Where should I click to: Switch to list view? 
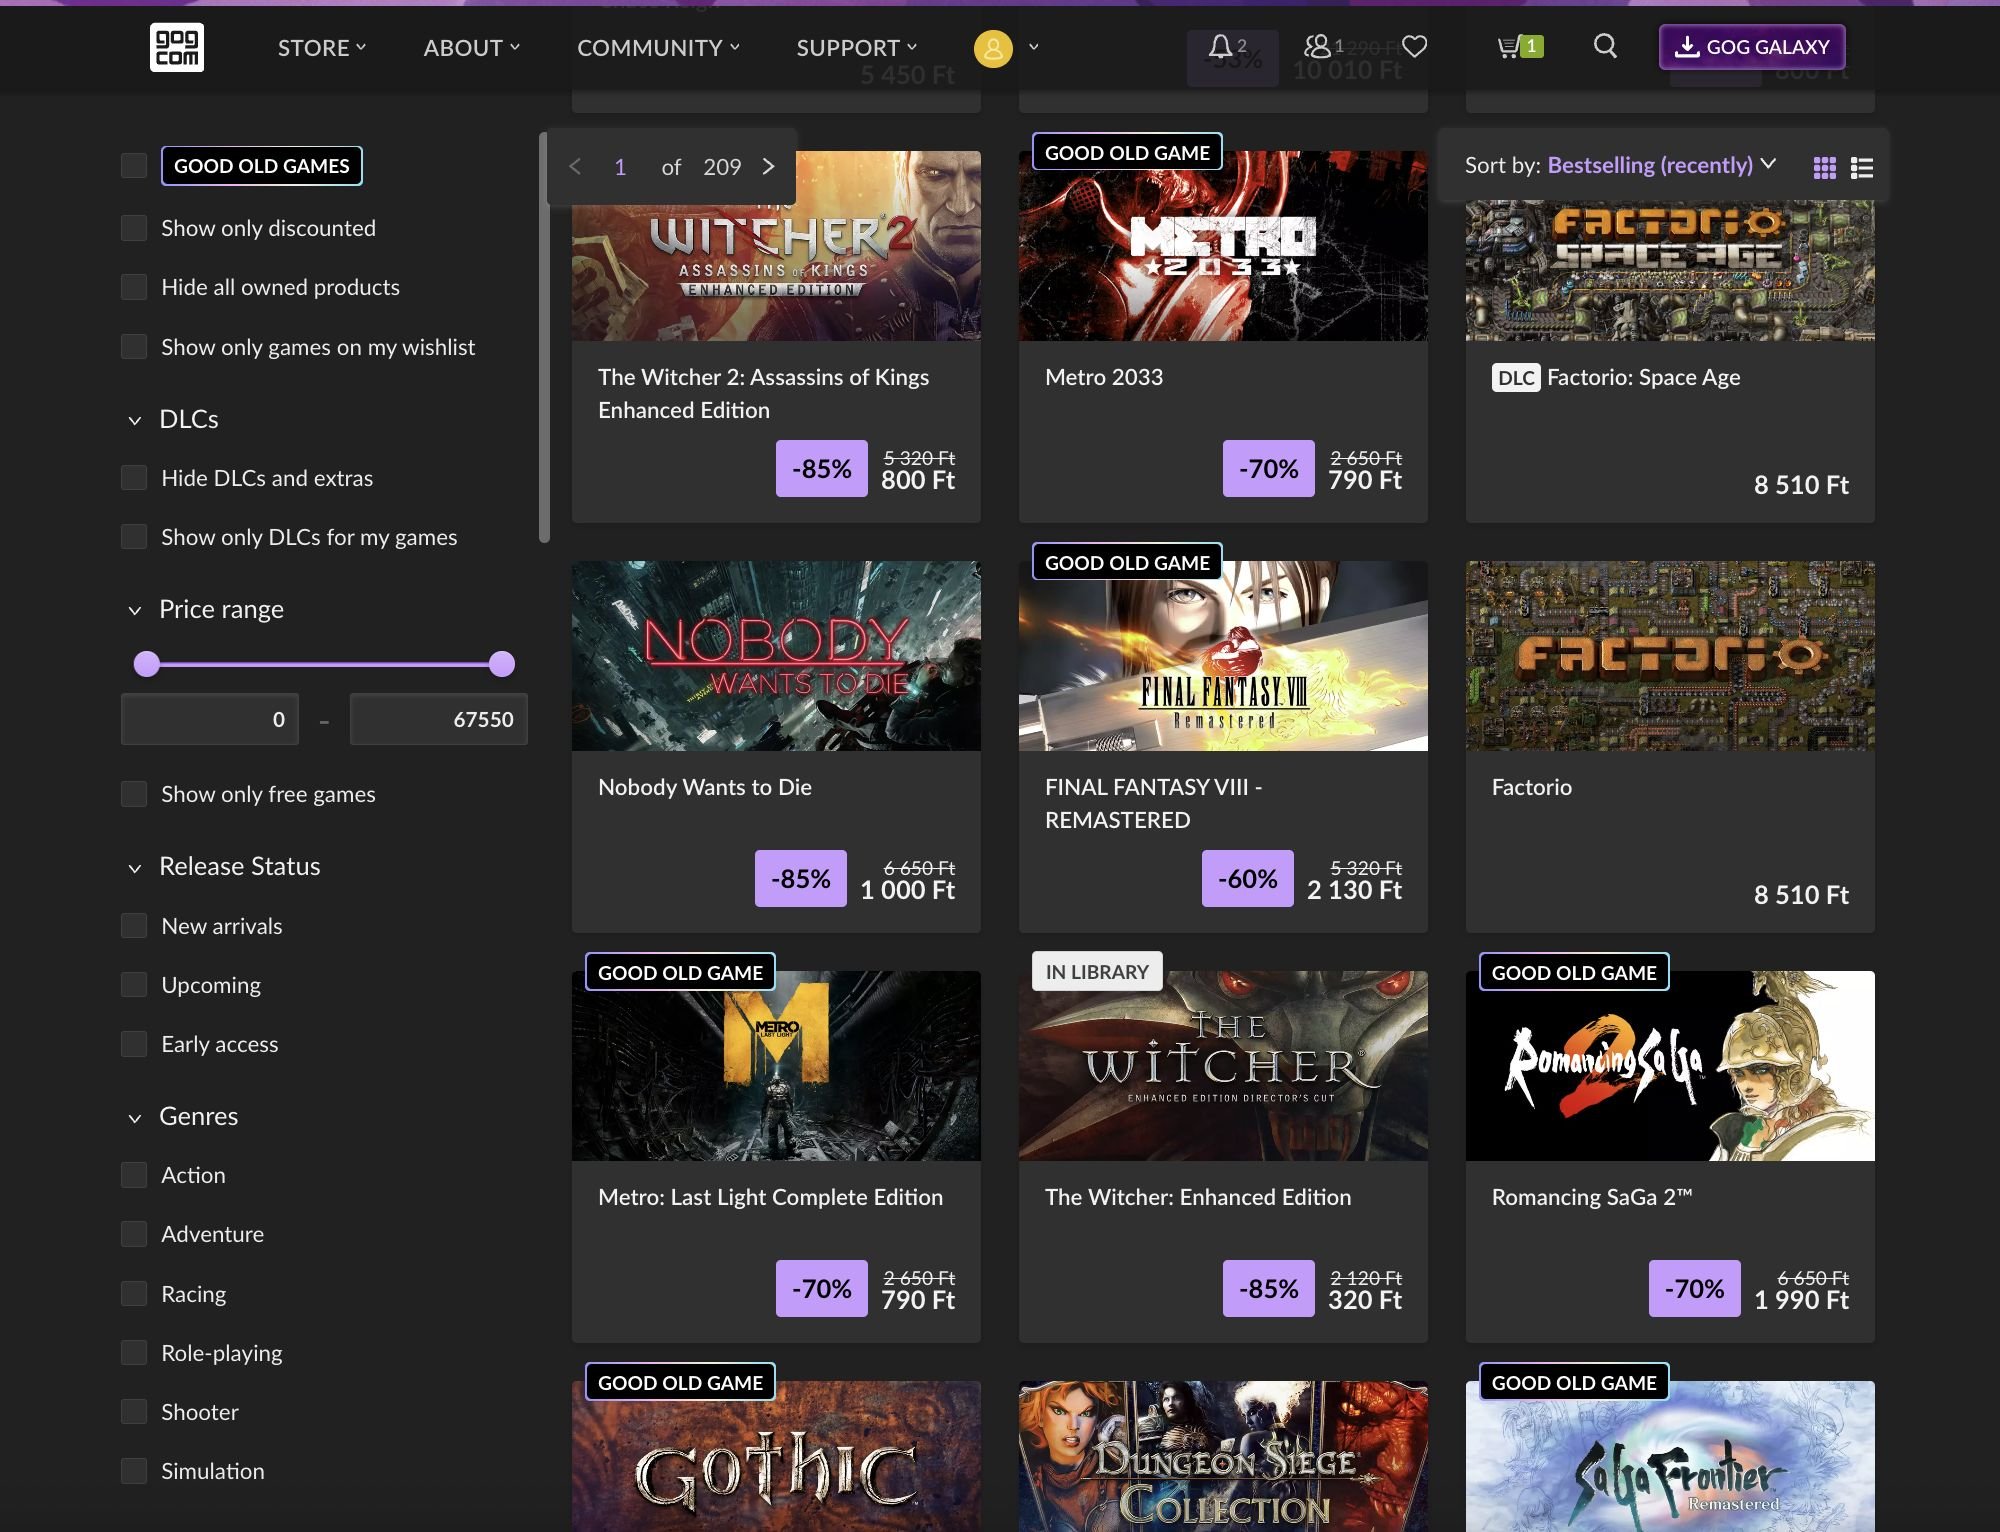[x=1862, y=168]
